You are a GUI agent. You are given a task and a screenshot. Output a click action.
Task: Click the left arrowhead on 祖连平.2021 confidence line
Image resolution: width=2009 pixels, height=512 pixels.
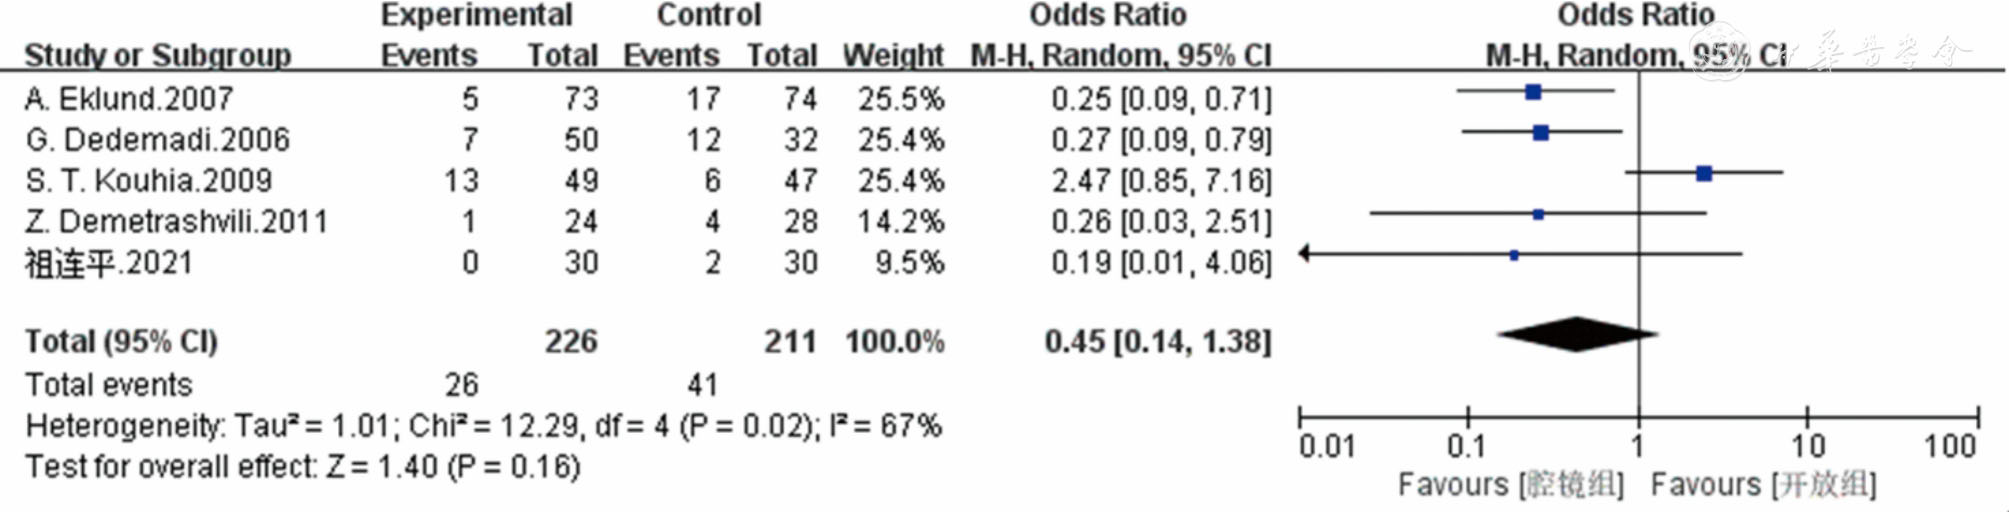tap(1304, 254)
